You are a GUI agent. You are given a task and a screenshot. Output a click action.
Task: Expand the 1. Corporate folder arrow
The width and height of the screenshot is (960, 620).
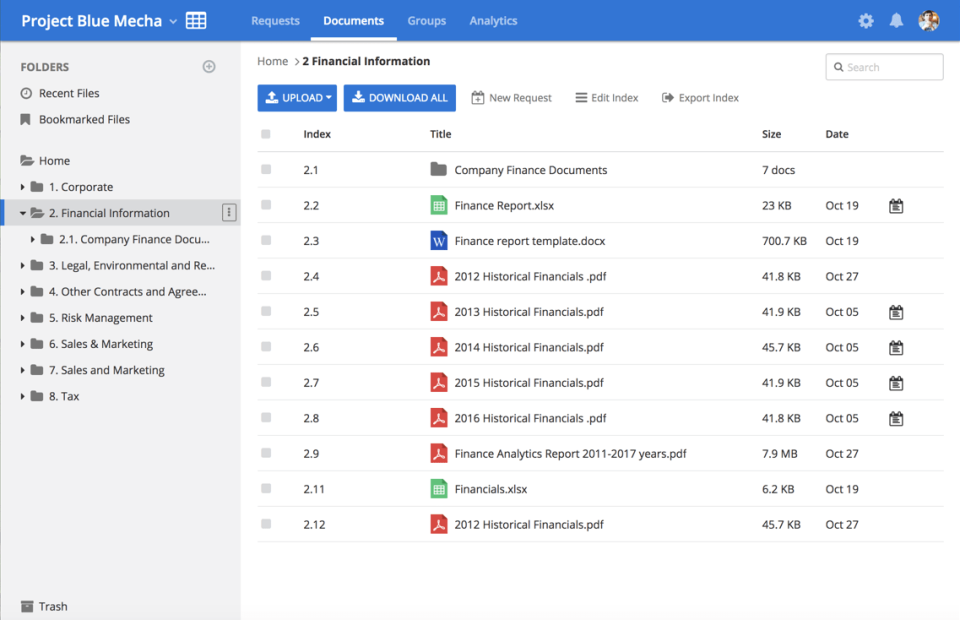pyautogui.click(x=23, y=187)
